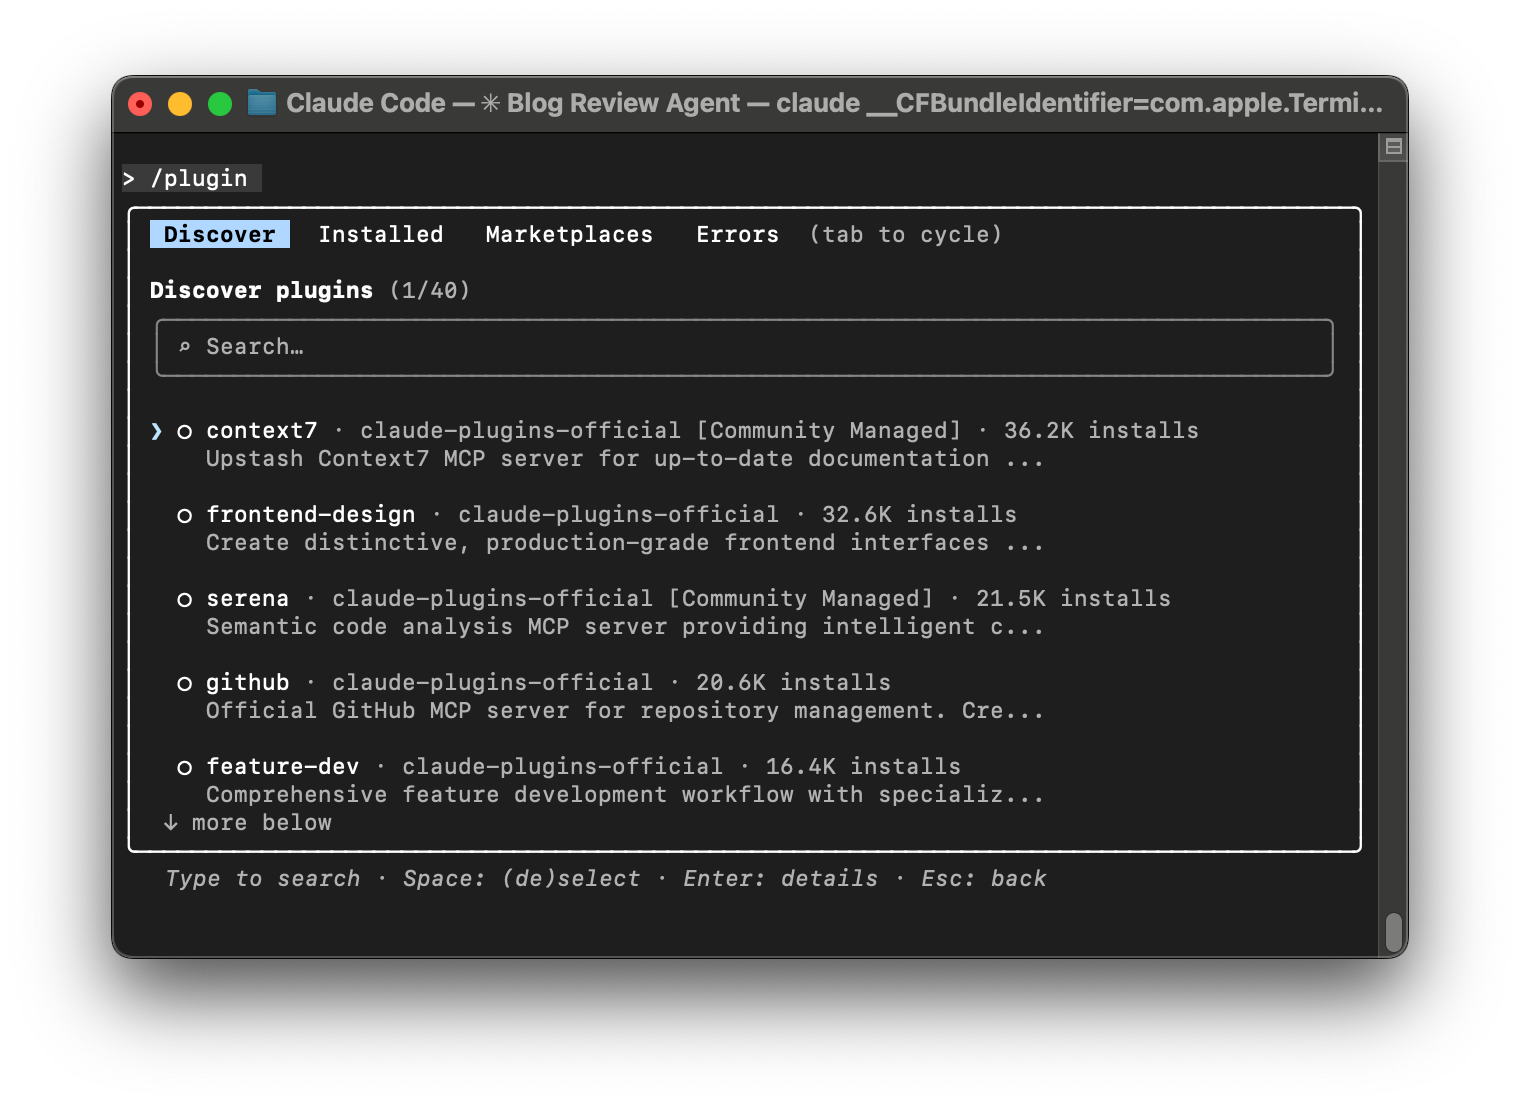Viewport: 1520px width, 1106px height.
Task: Open the Errors tab
Action: click(737, 234)
